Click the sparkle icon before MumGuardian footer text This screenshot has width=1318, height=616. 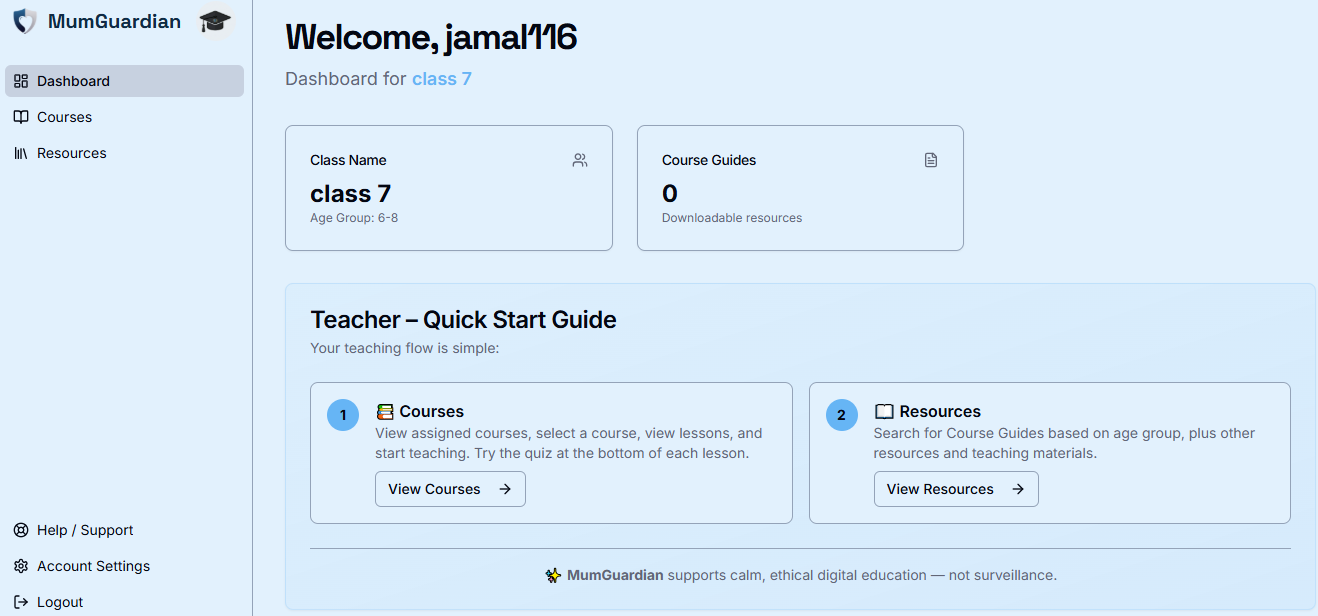(553, 575)
